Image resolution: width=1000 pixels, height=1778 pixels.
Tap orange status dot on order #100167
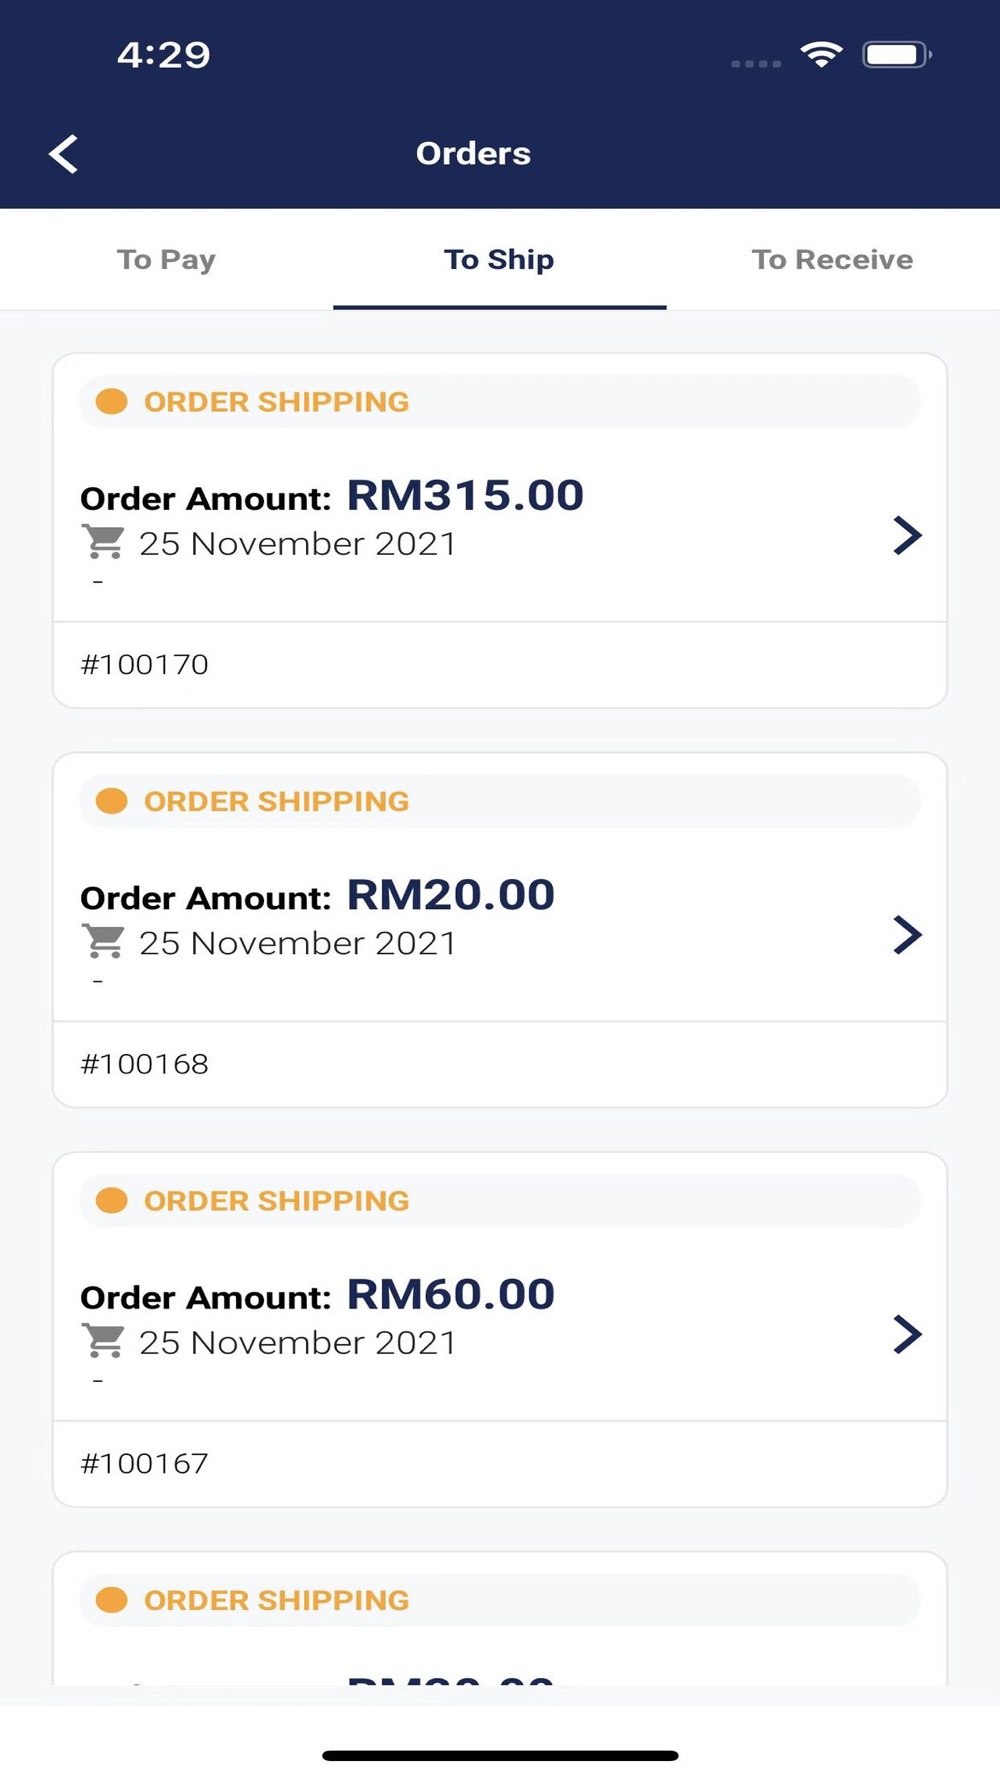pos(111,1200)
